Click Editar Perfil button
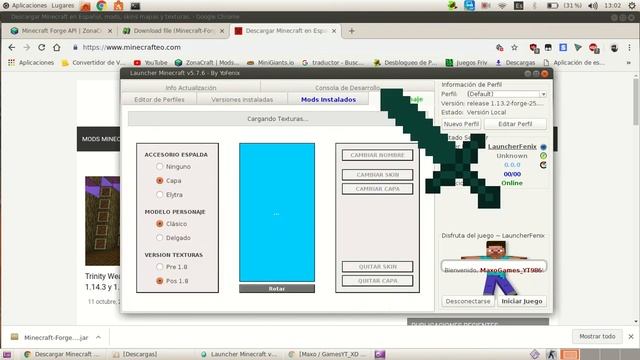640x360 pixels. point(515,124)
